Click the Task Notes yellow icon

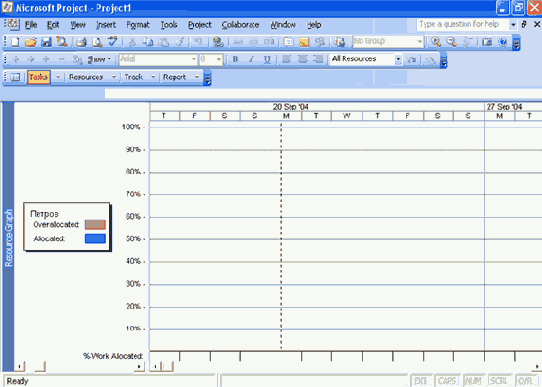[x=304, y=42]
